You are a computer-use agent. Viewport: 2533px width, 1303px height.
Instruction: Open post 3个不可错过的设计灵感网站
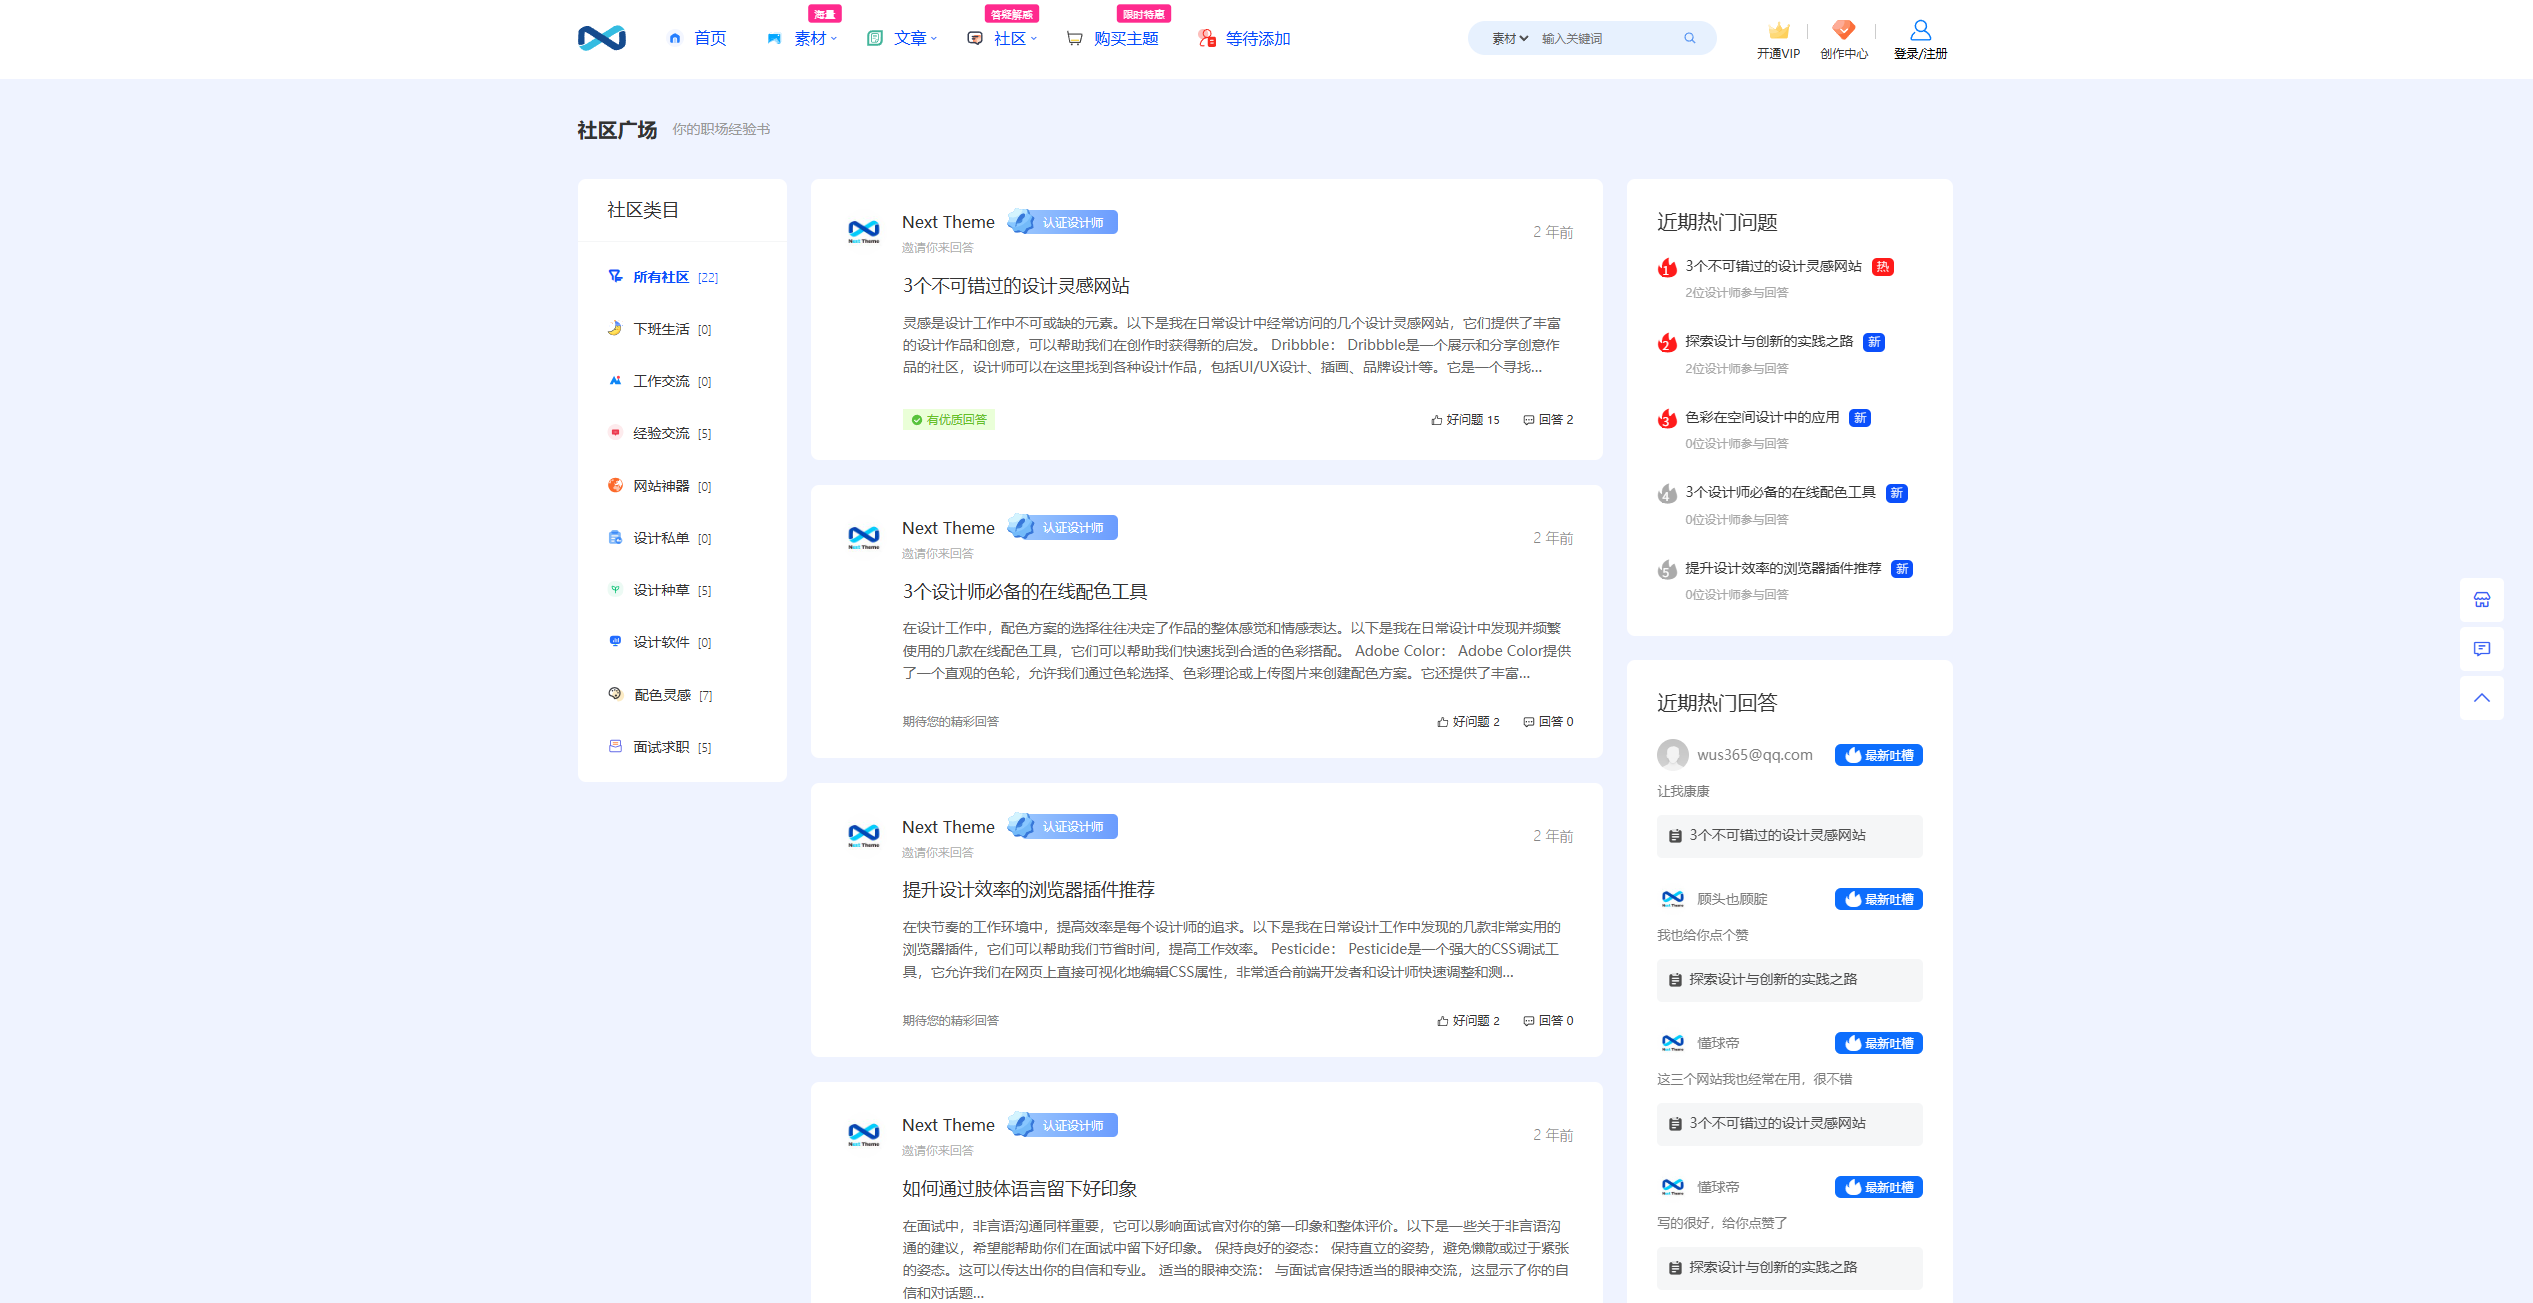click(x=1016, y=286)
